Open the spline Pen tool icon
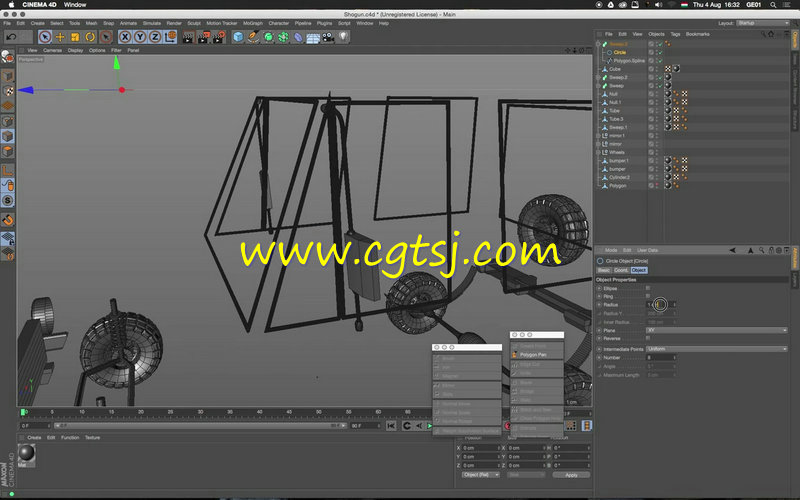 click(253, 37)
